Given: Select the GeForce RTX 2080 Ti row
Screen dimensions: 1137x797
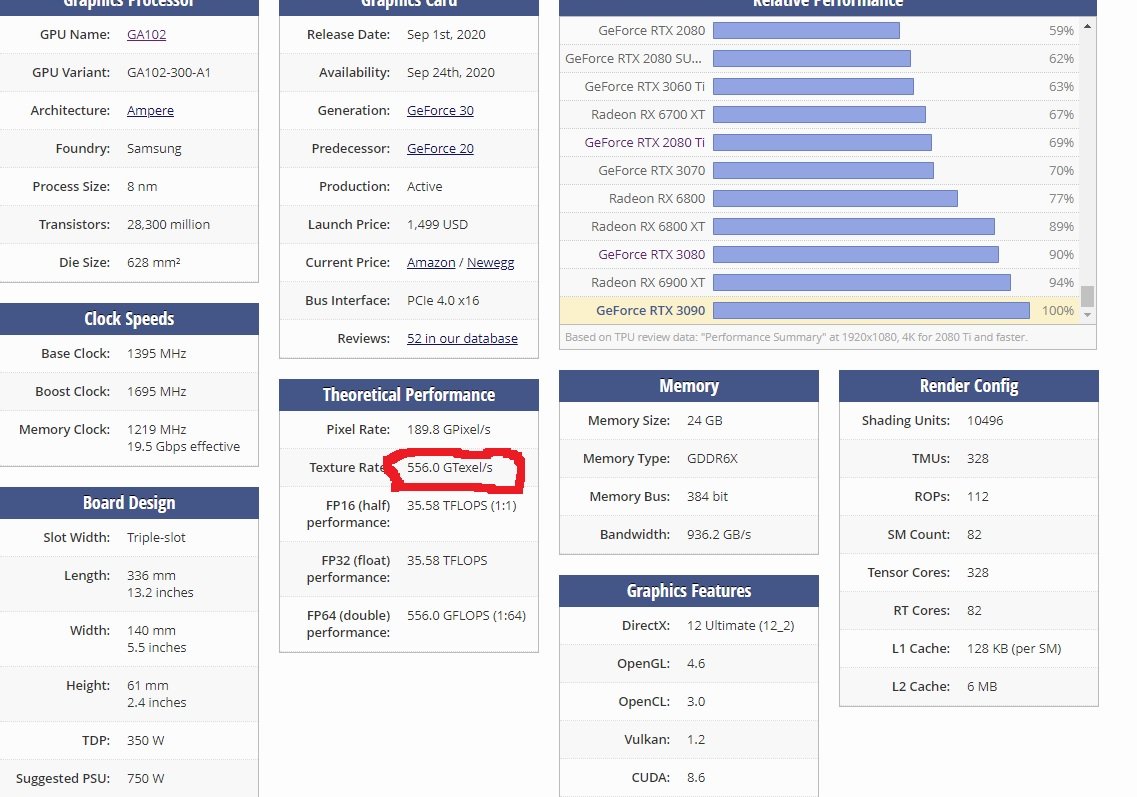Looking at the screenshot, I should click(x=819, y=142).
